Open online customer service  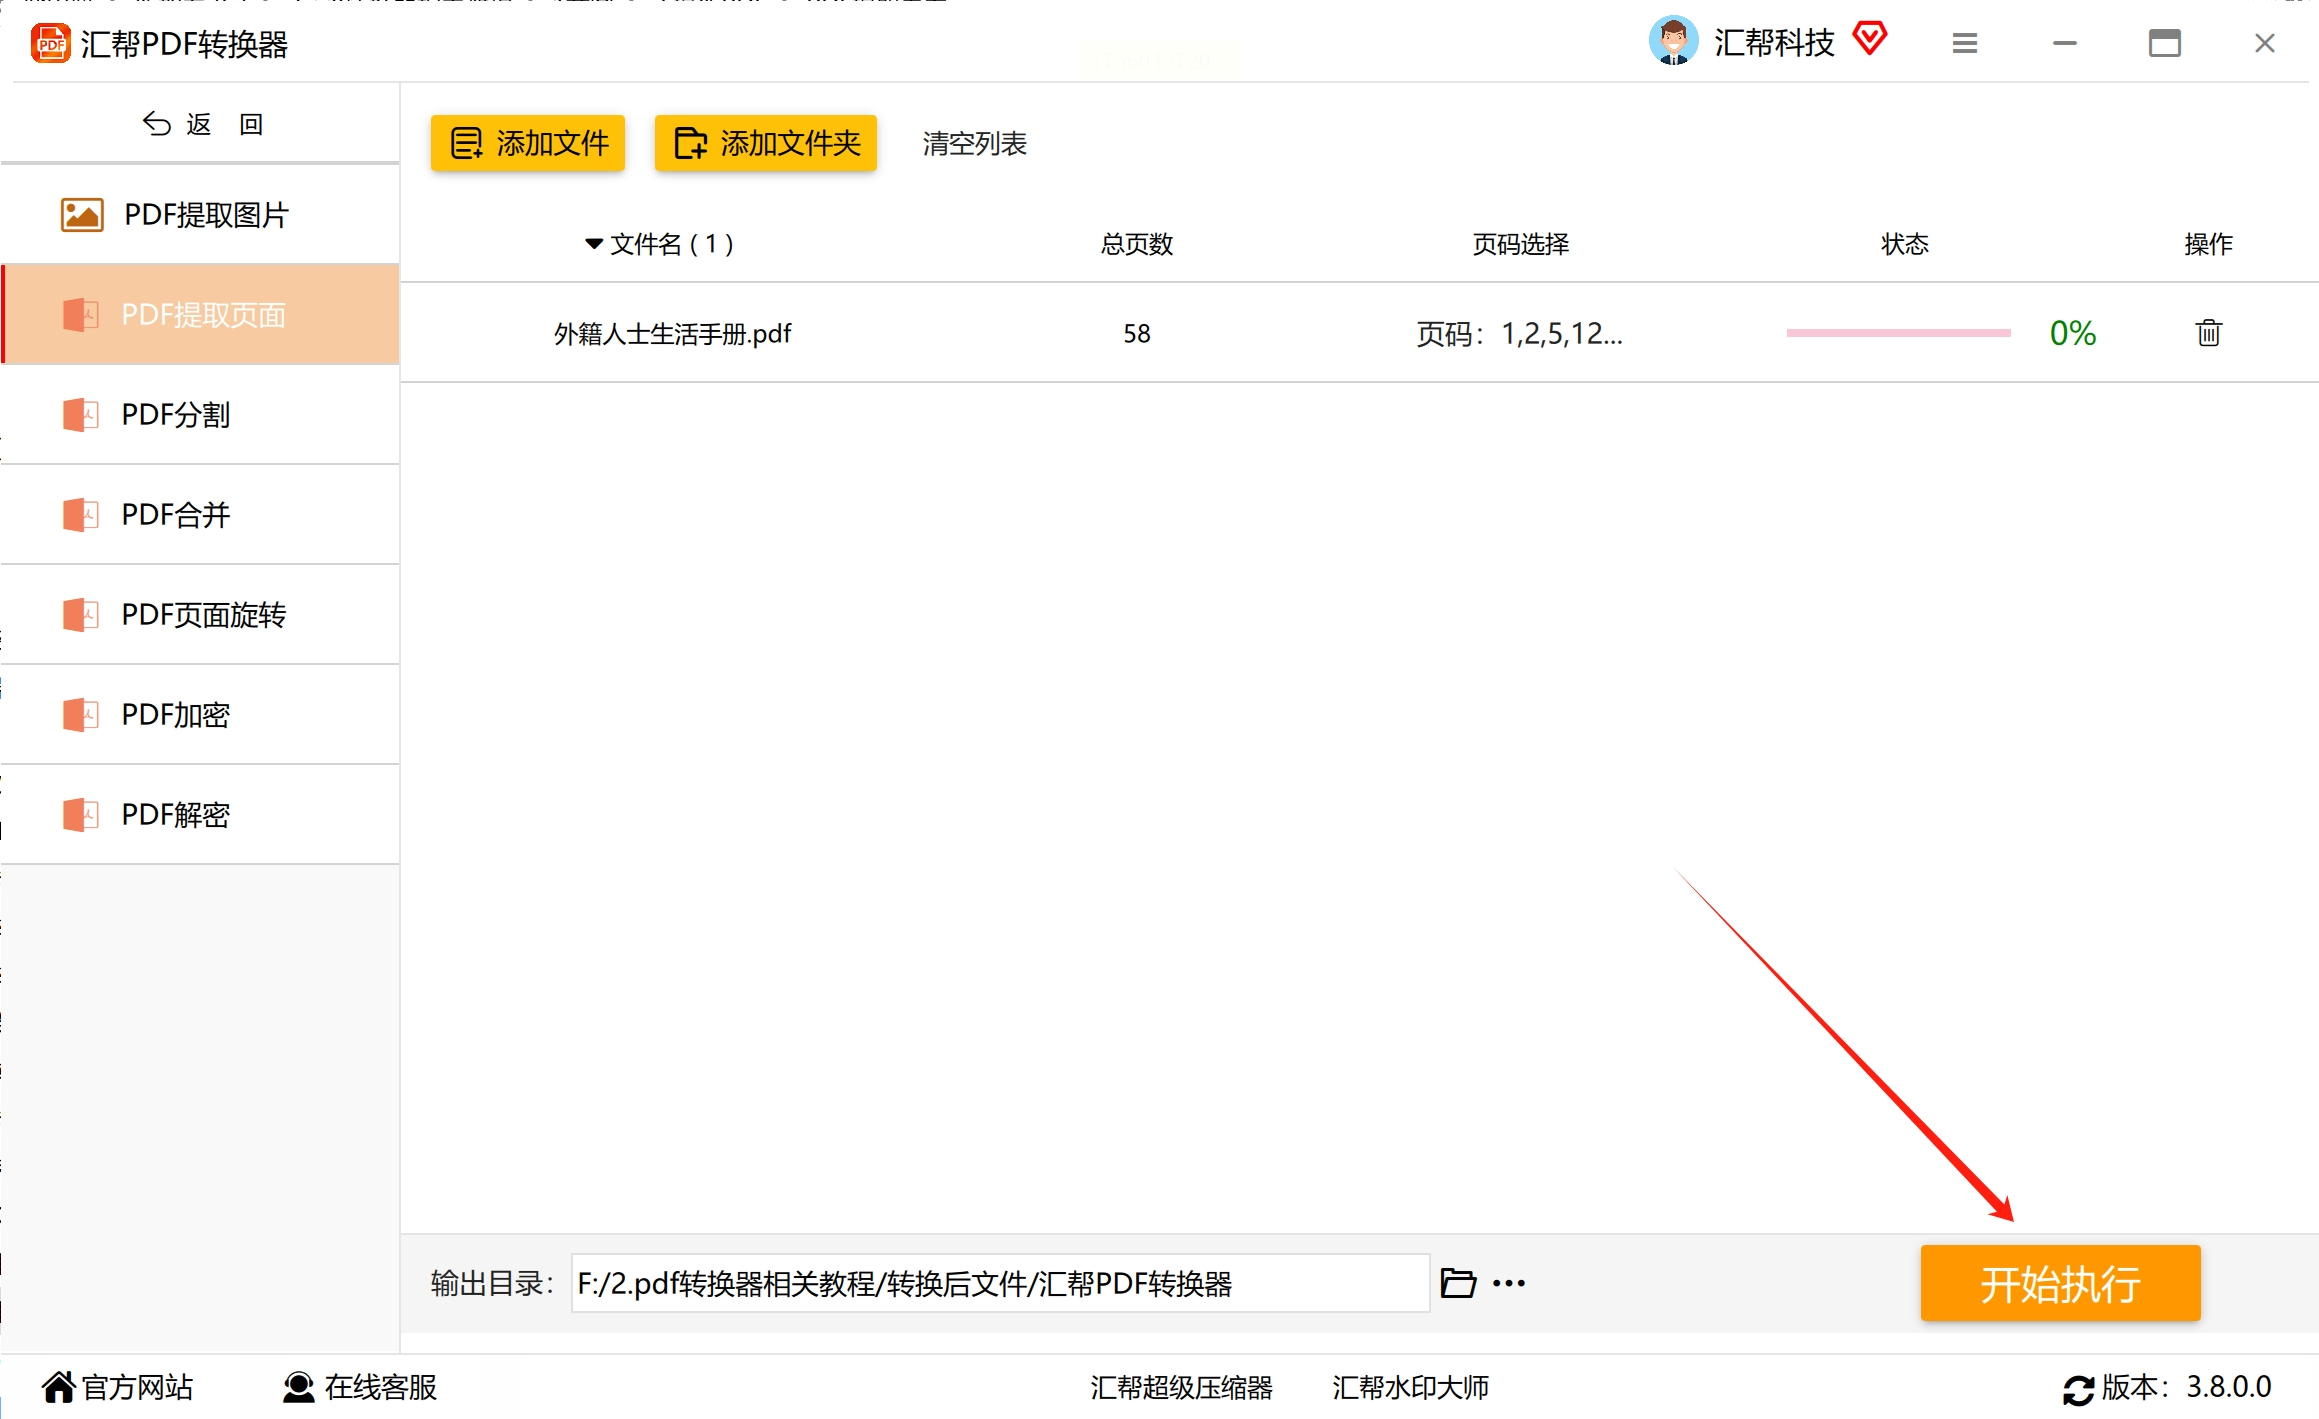[x=360, y=1387]
